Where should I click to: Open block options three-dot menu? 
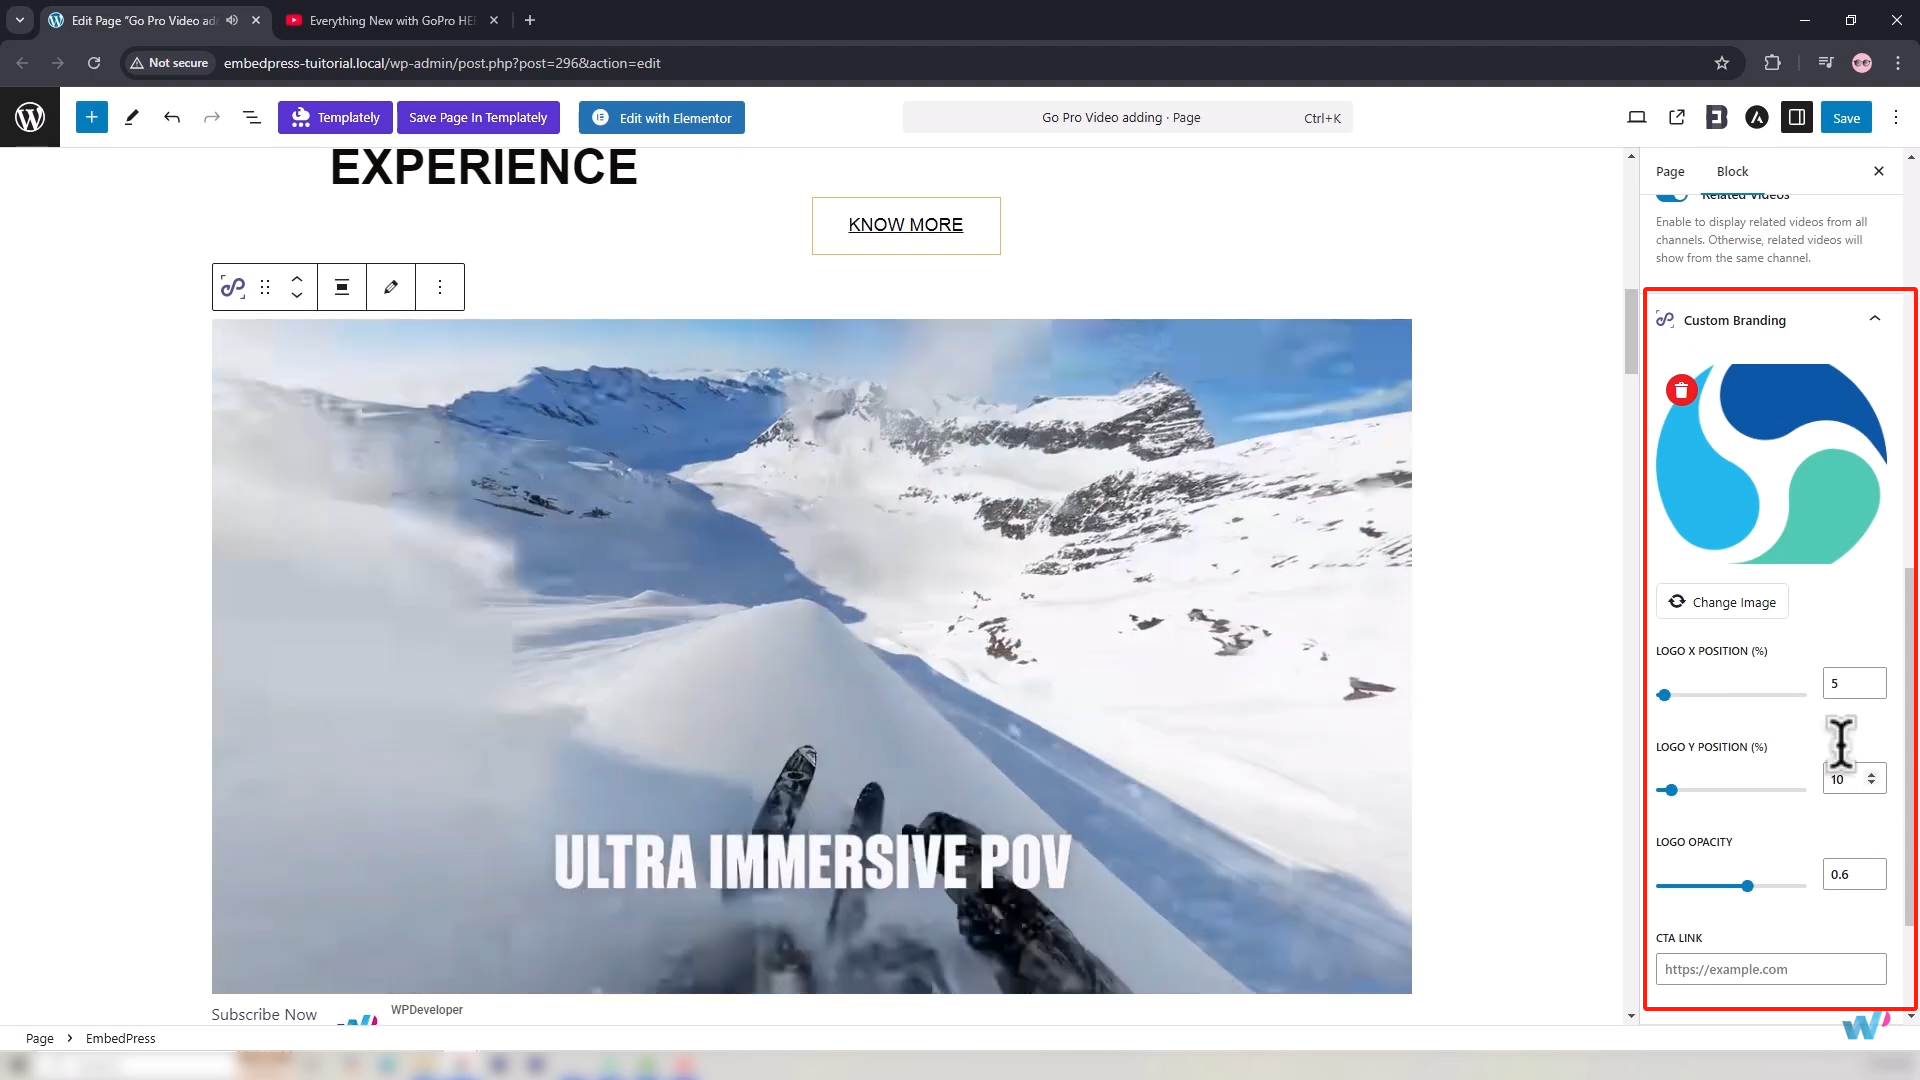[440, 287]
